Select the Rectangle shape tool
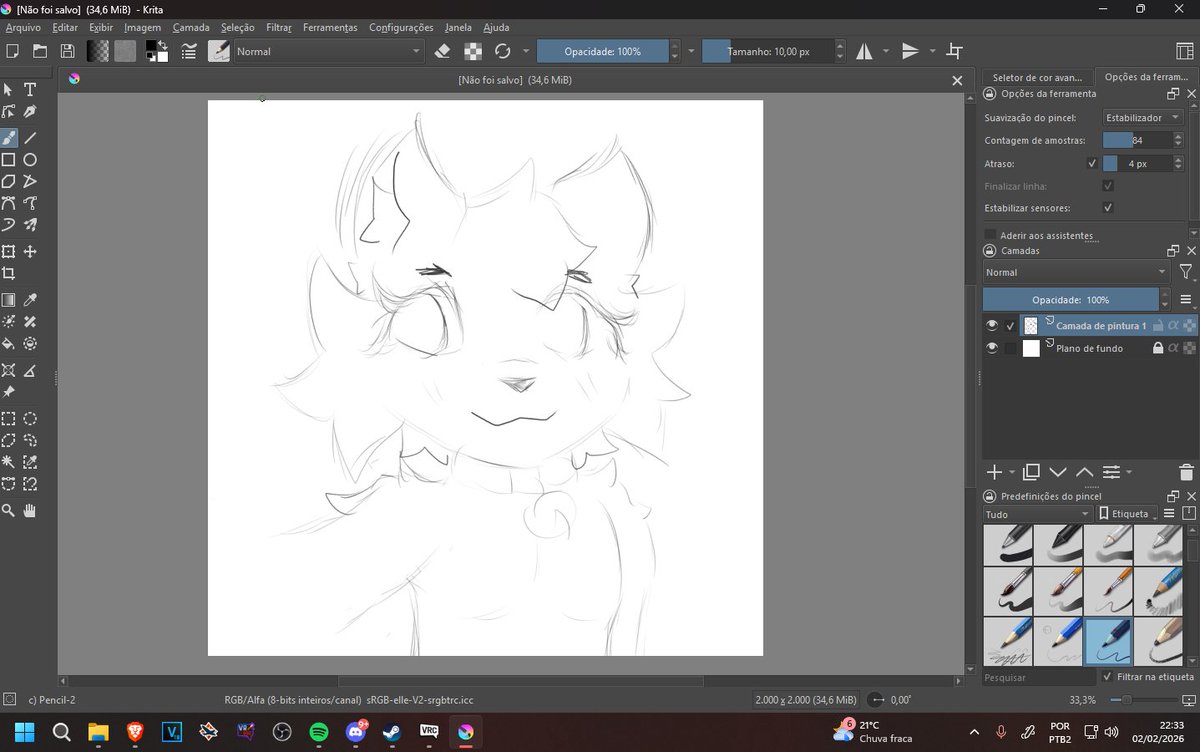The width and height of the screenshot is (1200, 752). coord(8,160)
